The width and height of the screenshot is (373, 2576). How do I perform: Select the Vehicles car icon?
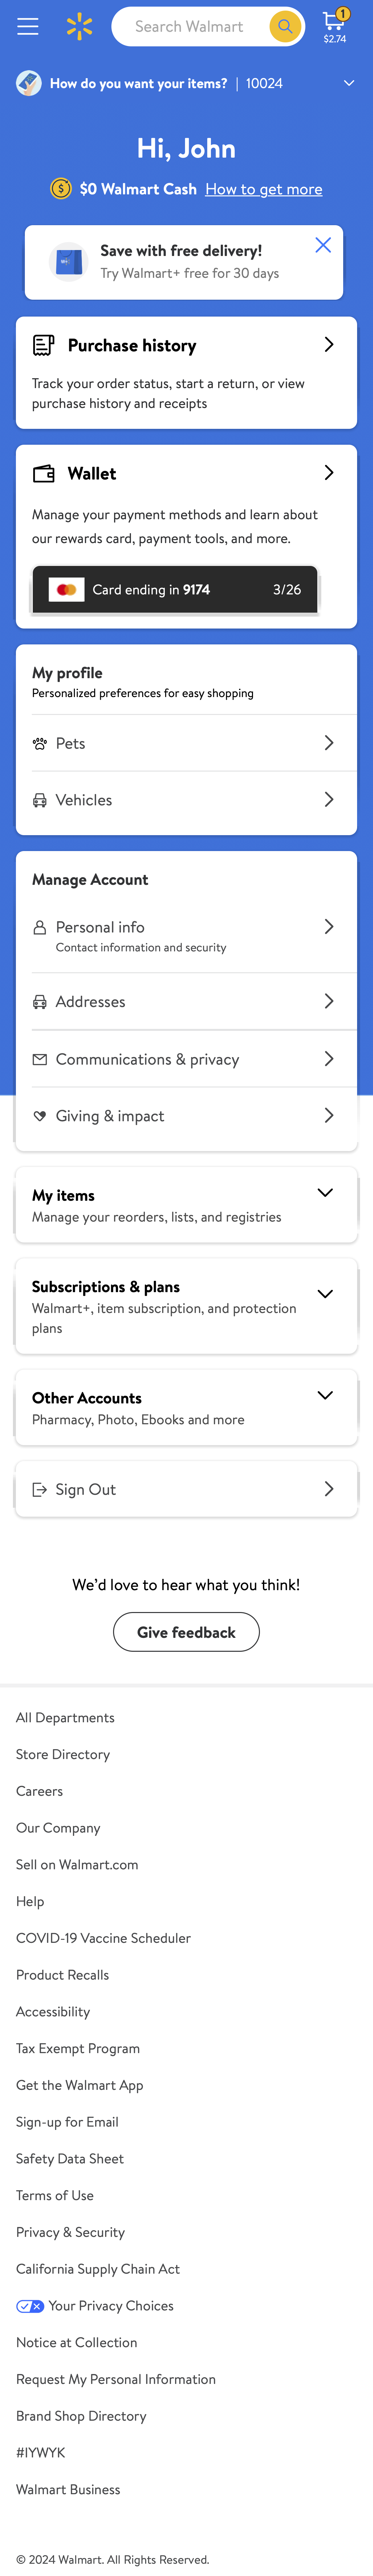pyautogui.click(x=40, y=800)
